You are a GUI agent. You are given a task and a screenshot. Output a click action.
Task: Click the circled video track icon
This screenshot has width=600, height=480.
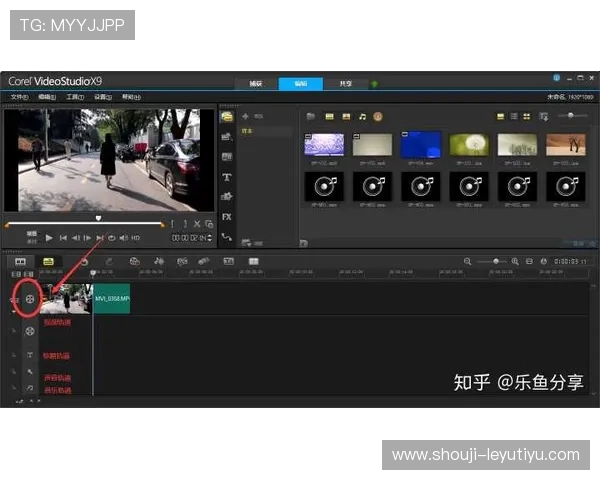pyautogui.click(x=30, y=298)
